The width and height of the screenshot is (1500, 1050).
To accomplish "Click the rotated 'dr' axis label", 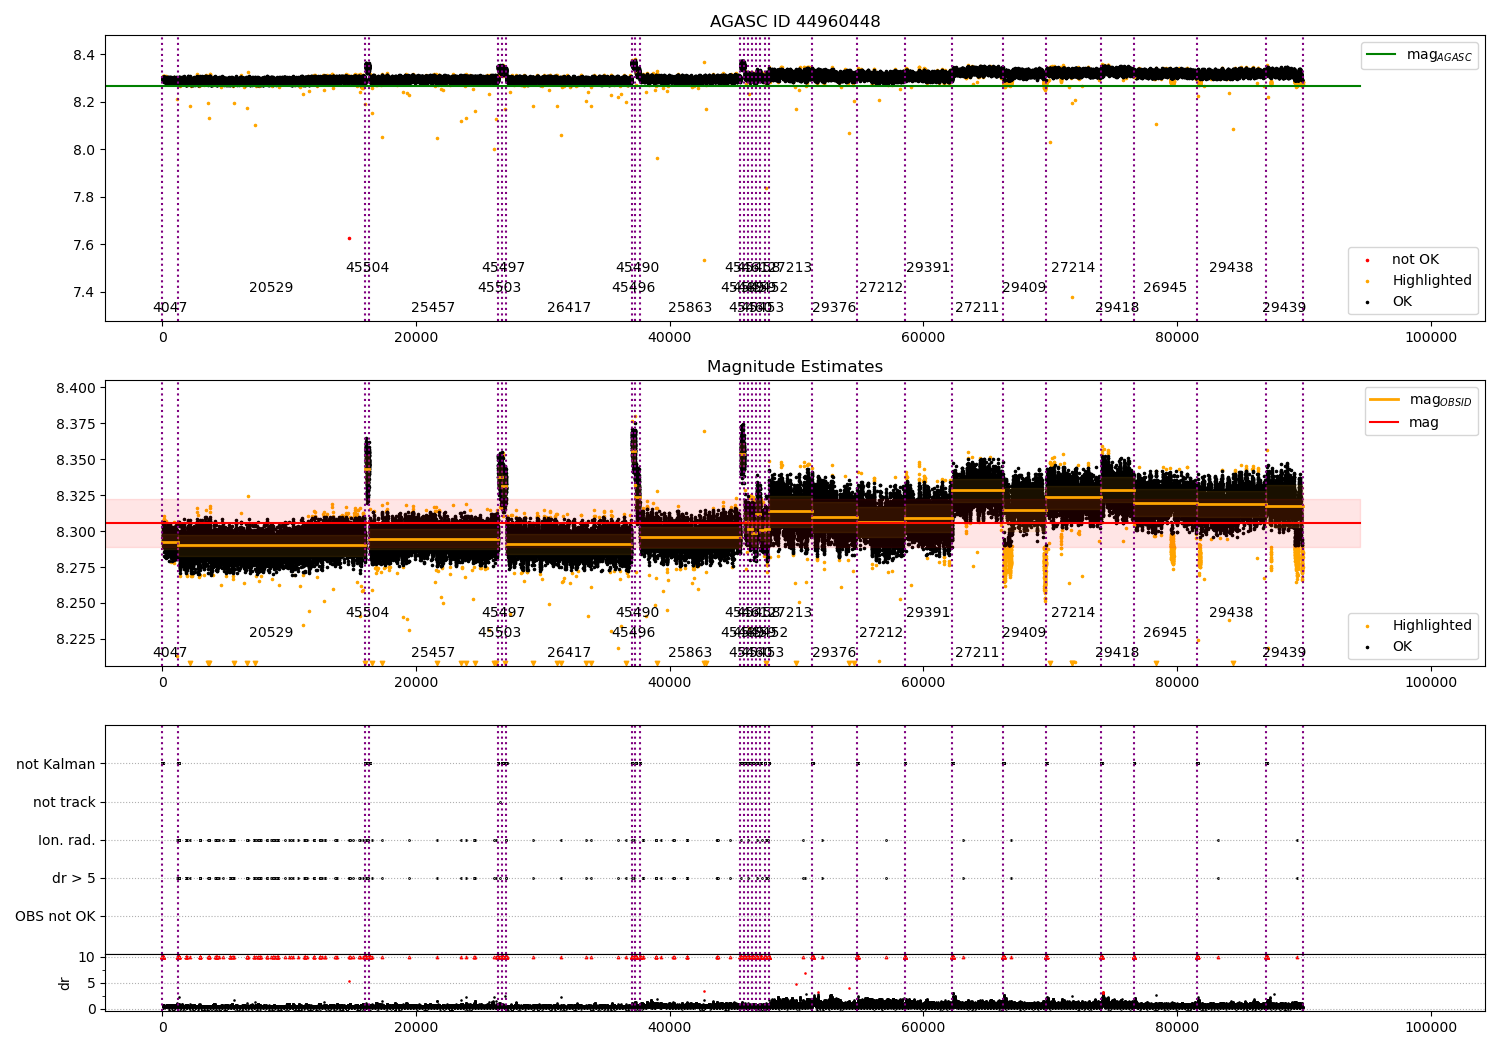I will pos(65,983).
